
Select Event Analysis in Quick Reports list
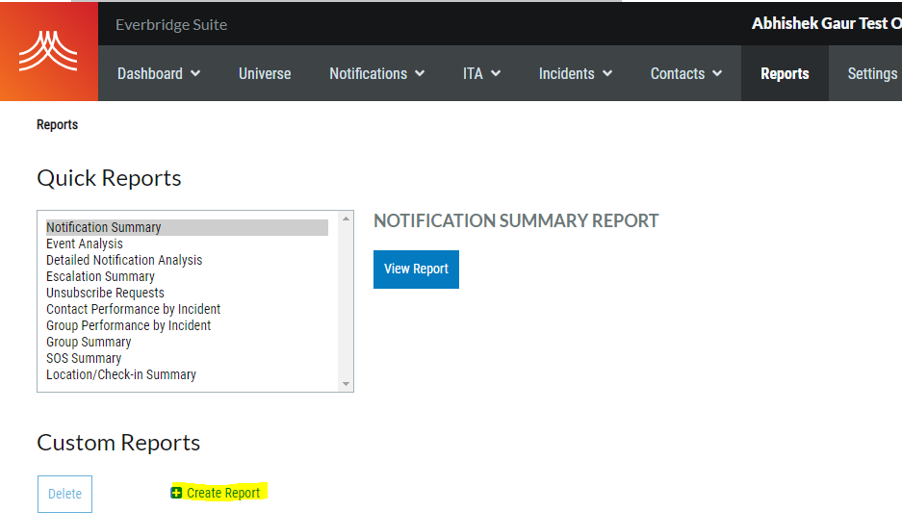[85, 244]
